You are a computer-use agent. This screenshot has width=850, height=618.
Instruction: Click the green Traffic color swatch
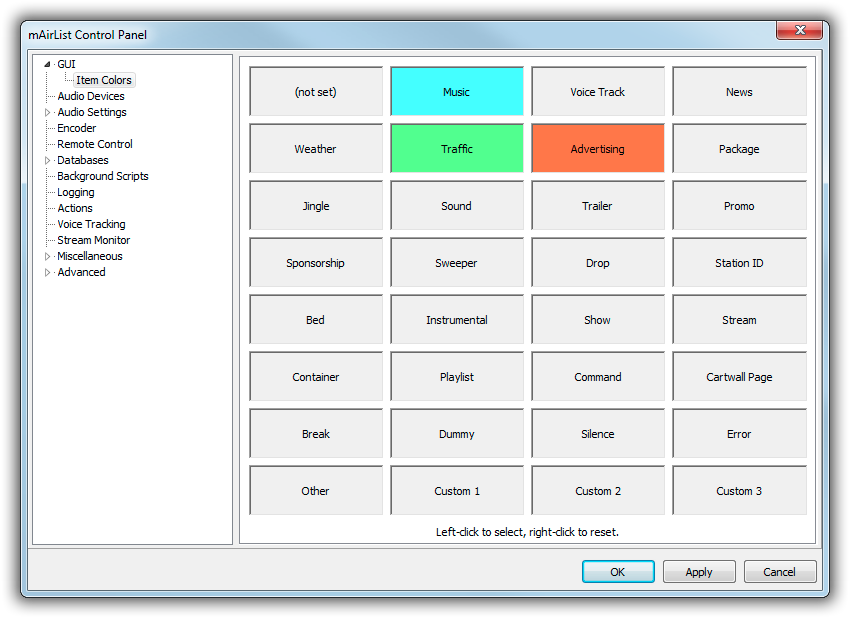456,149
